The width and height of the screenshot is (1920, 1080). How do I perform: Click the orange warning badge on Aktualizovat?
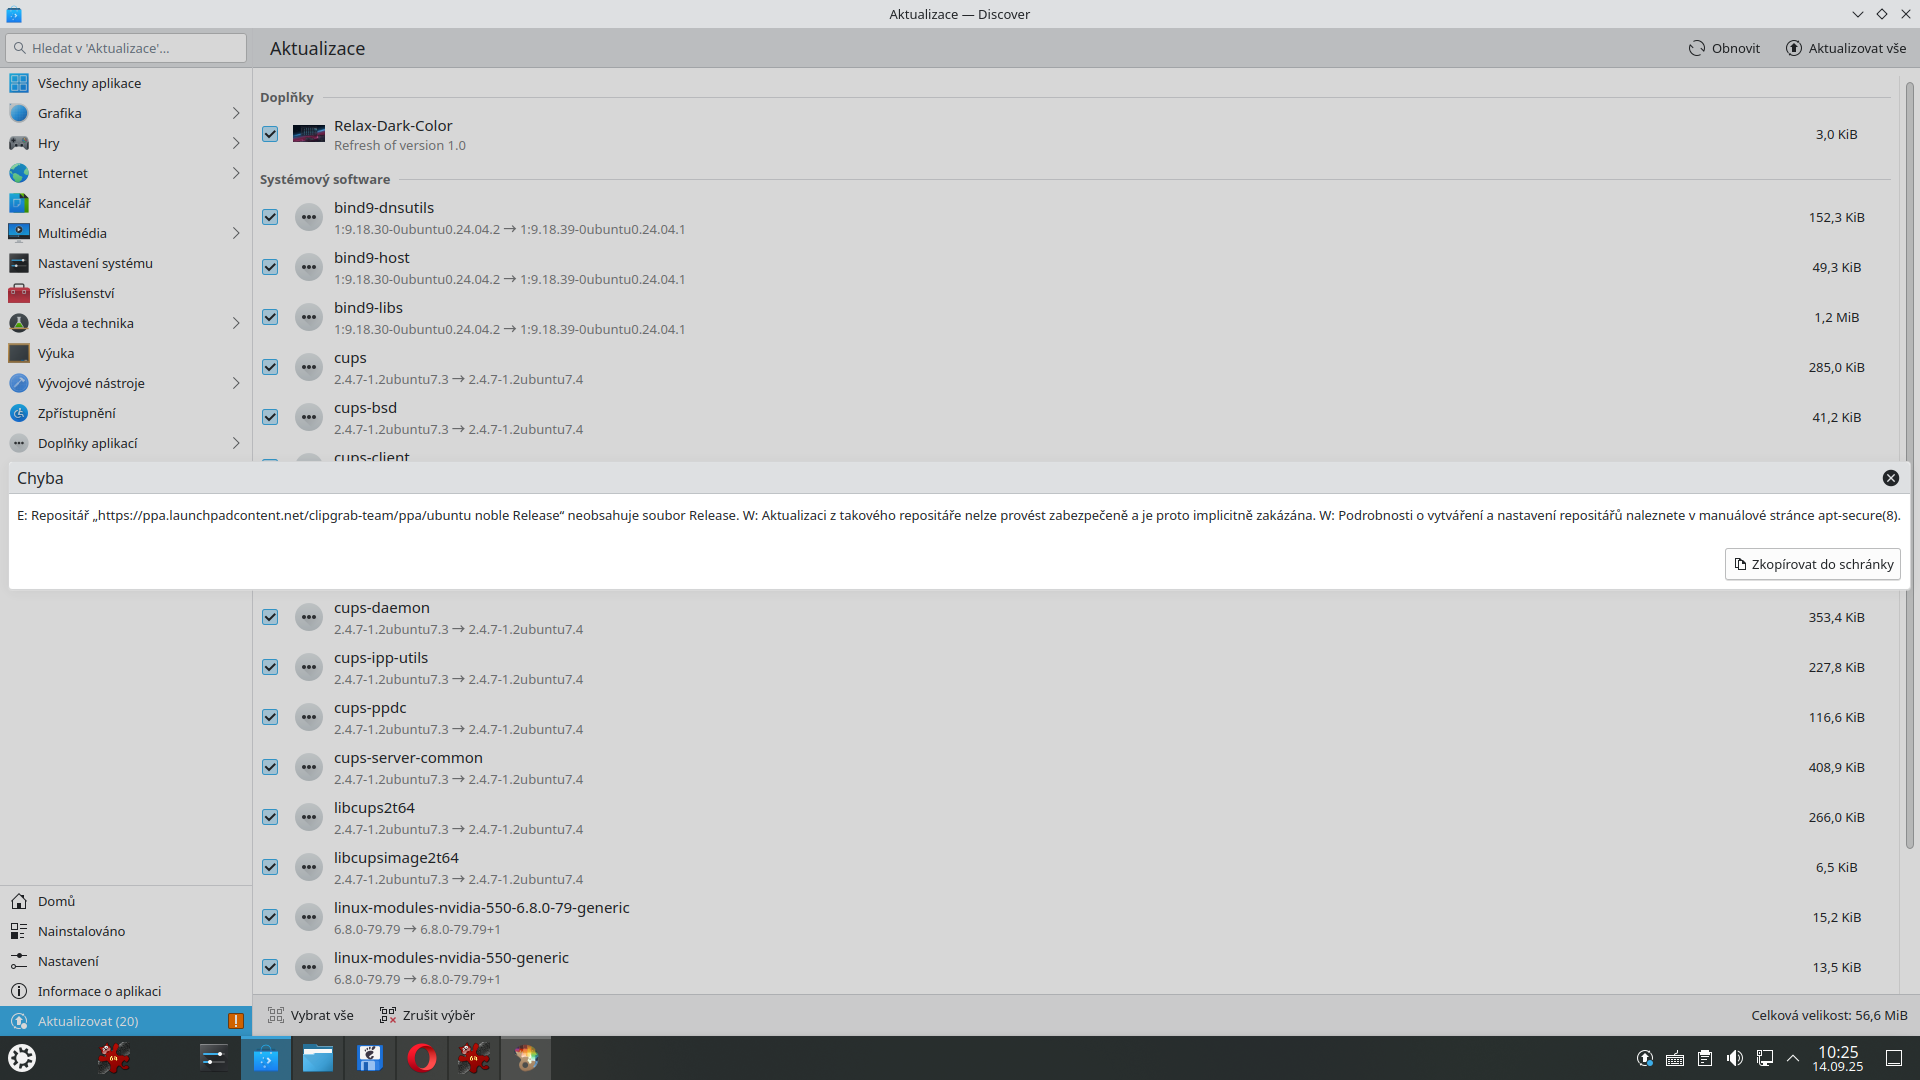click(236, 1021)
